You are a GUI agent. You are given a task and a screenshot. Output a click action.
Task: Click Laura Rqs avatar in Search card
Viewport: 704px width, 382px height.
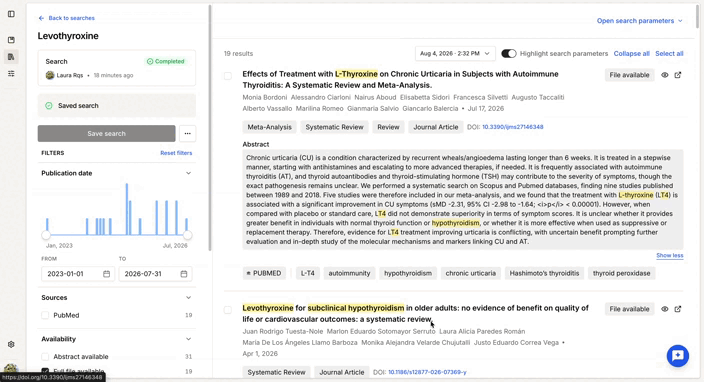50,75
